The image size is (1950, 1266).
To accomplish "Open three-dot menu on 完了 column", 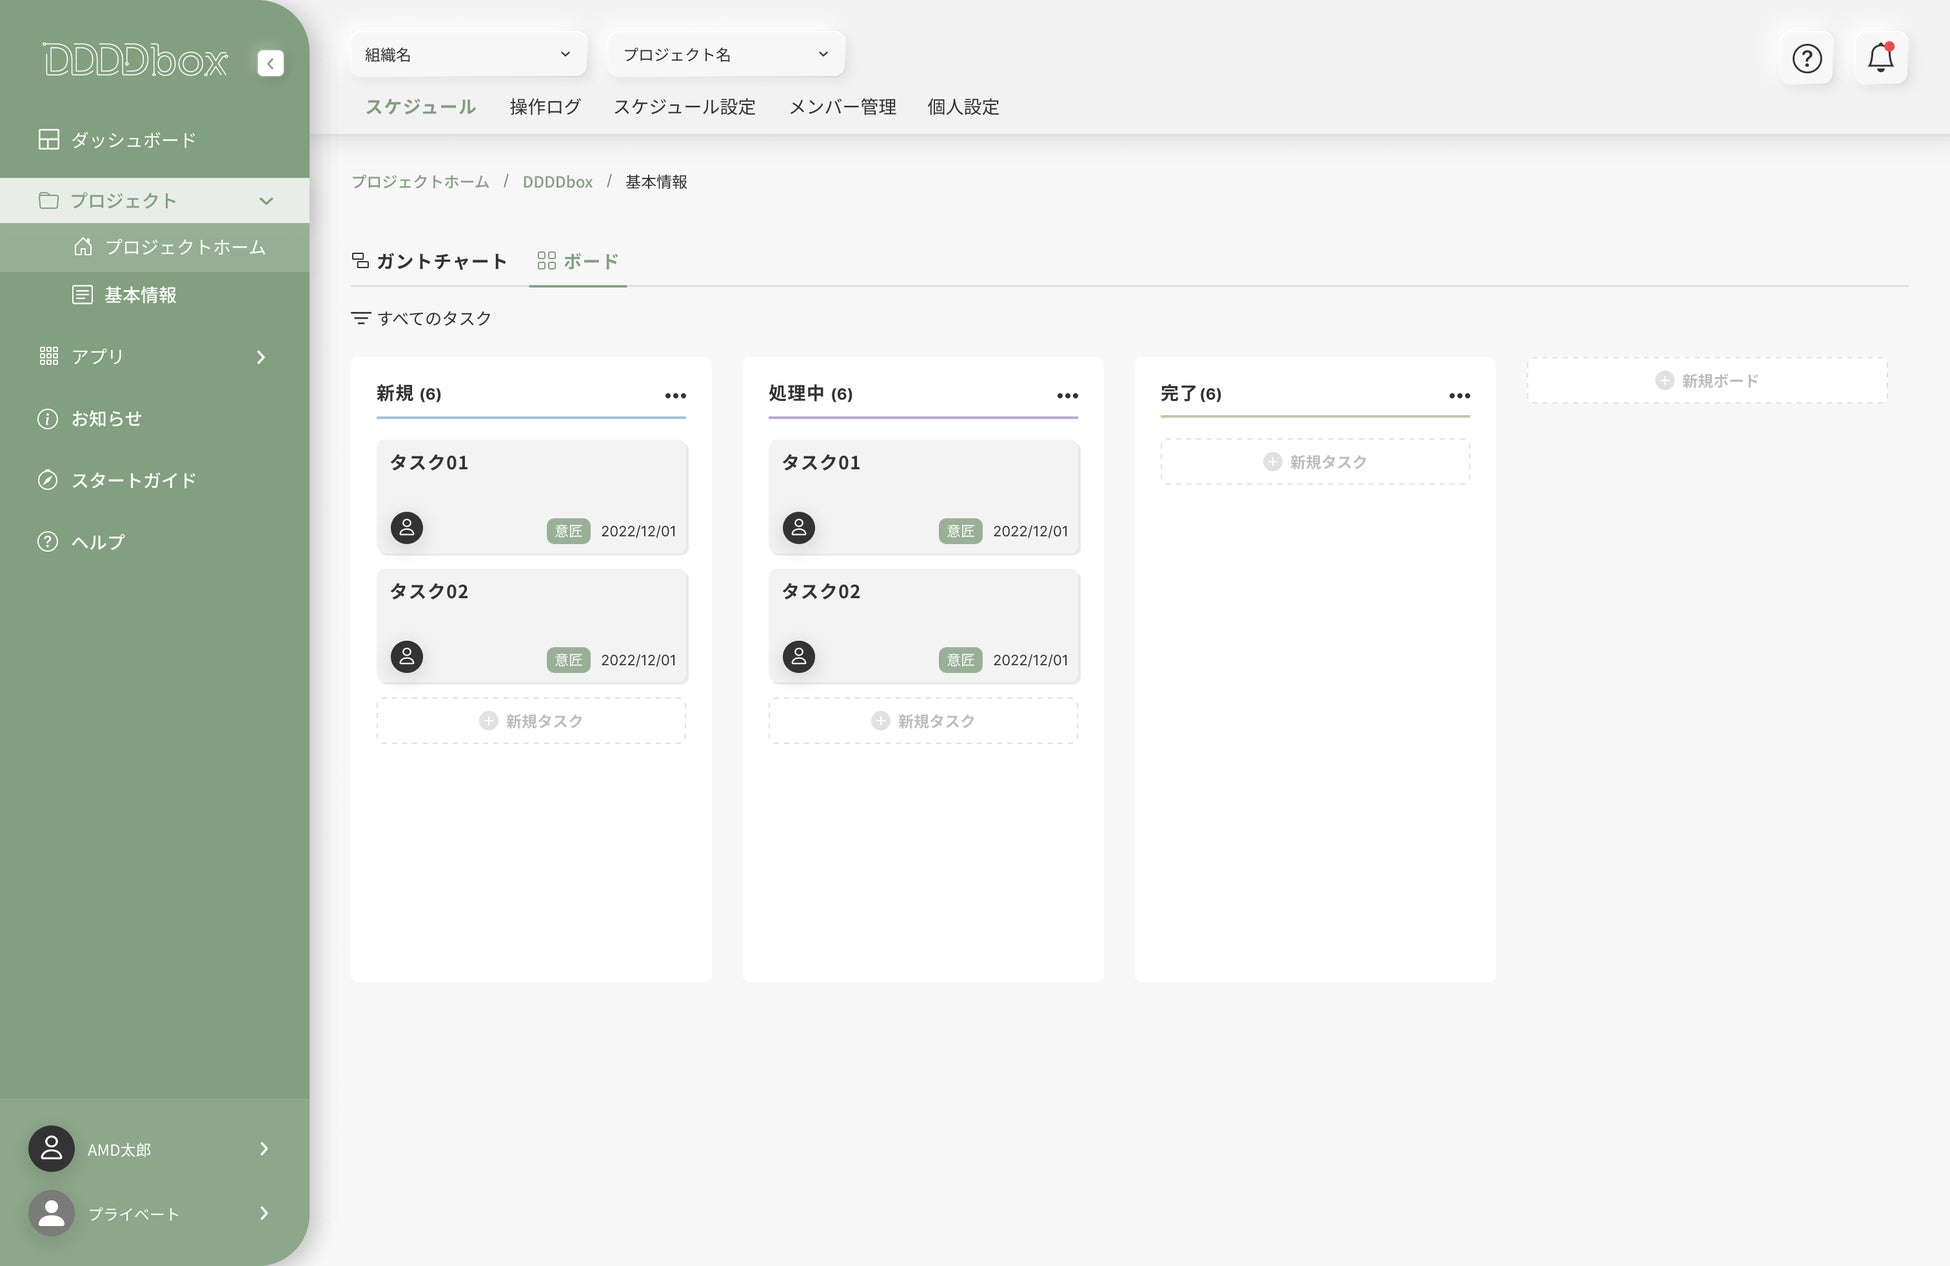I will tap(1459, 395).
